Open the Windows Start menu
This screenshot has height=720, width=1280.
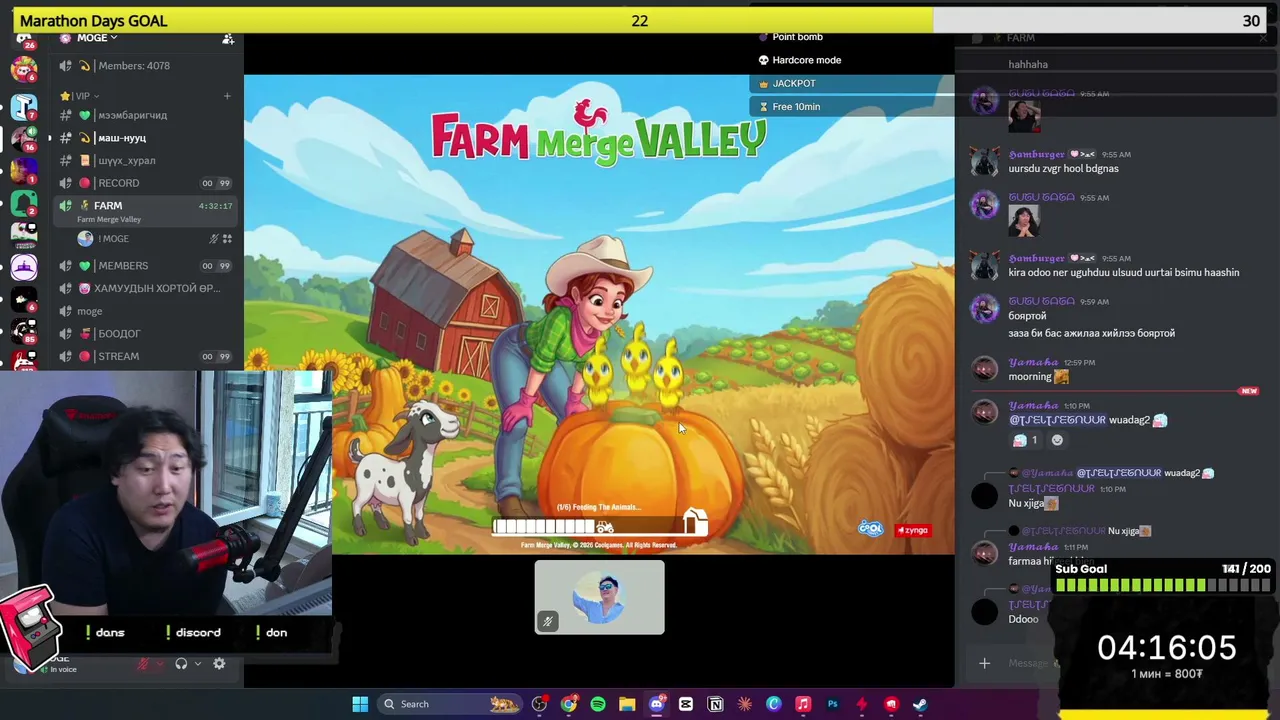click(x=360, y=704)
